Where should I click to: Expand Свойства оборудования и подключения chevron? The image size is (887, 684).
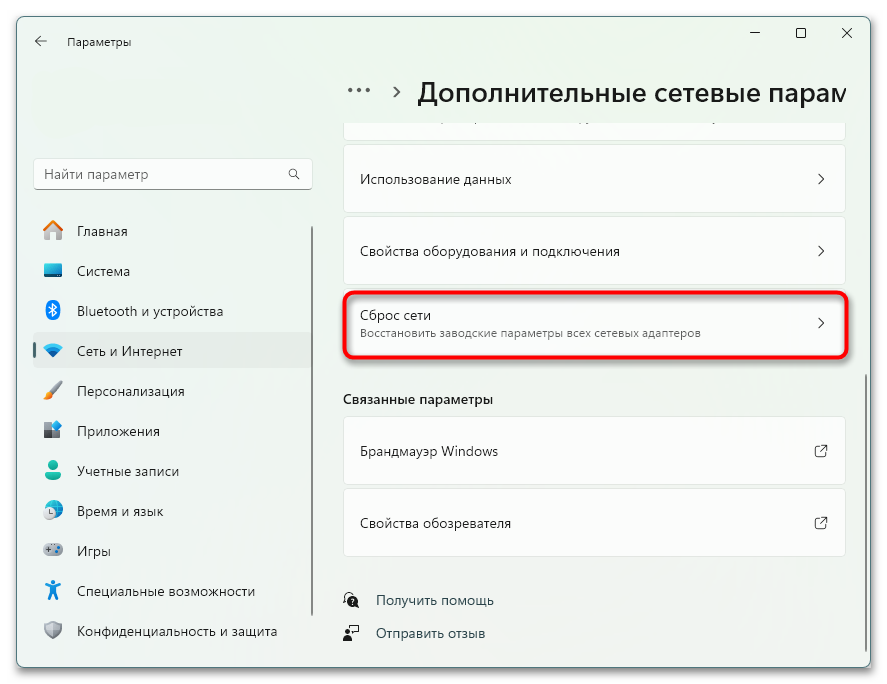click(821, 251)
